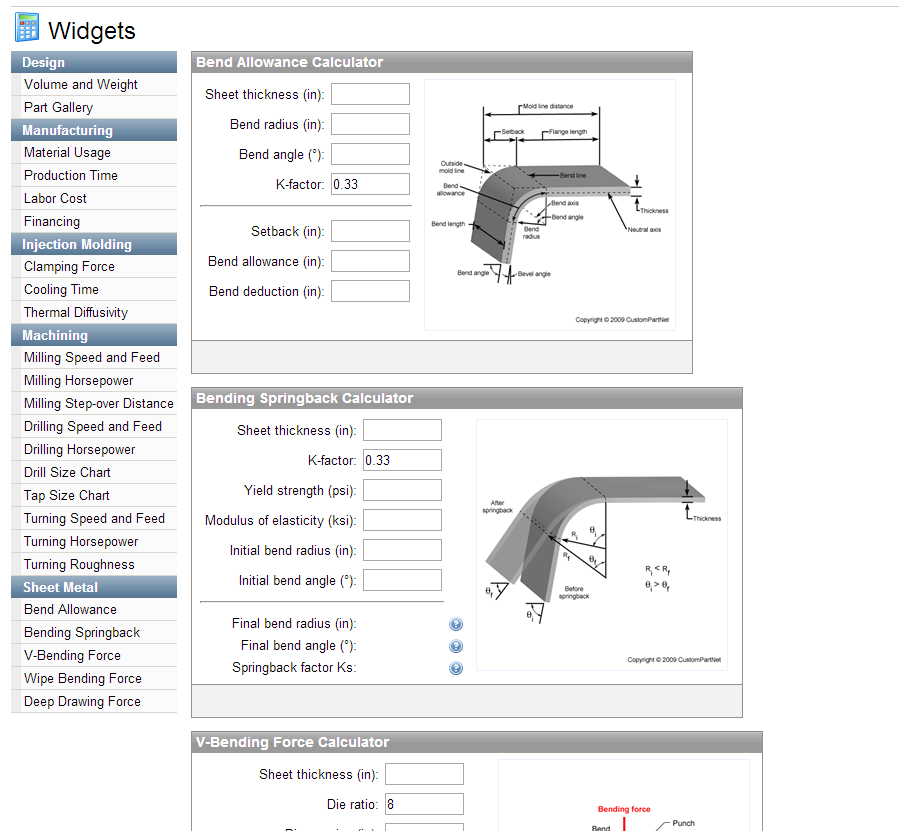Select Cooling Time link
Screen dimensions: 899x831
click(61, 290)
